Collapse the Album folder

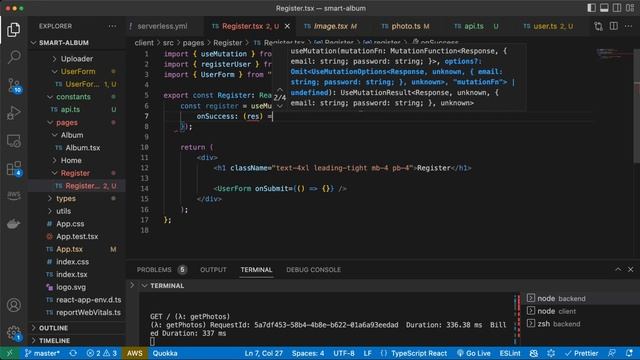(72, 135)
